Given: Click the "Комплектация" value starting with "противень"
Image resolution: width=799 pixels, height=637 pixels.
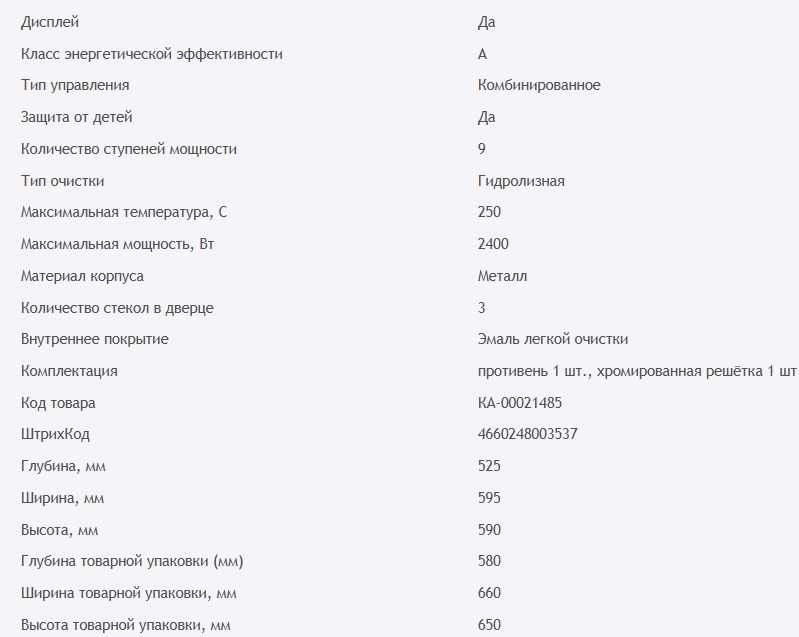Looking at the screenshot, I should pyautogui.click(x=637, y=371).
